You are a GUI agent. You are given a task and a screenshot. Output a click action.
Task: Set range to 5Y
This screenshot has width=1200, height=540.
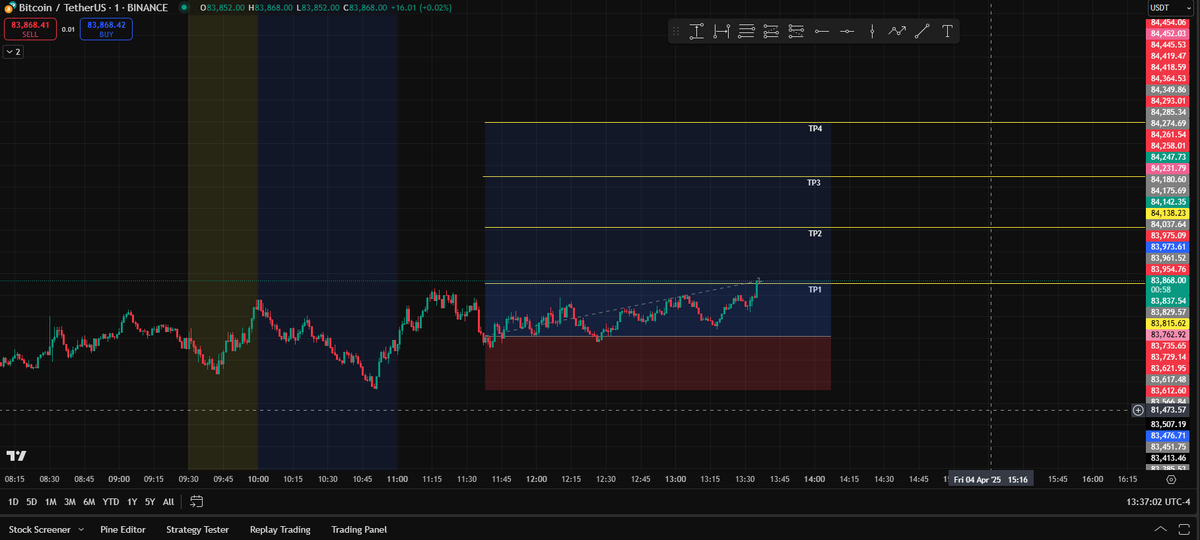click(x=149, y=501)
